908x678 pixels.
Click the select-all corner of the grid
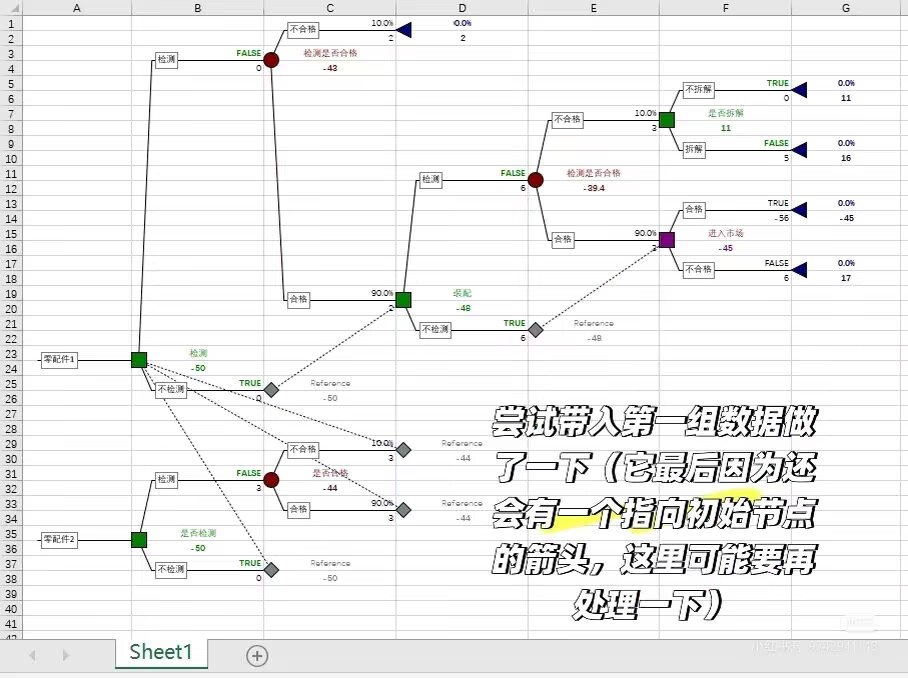[x=11, y=8]
